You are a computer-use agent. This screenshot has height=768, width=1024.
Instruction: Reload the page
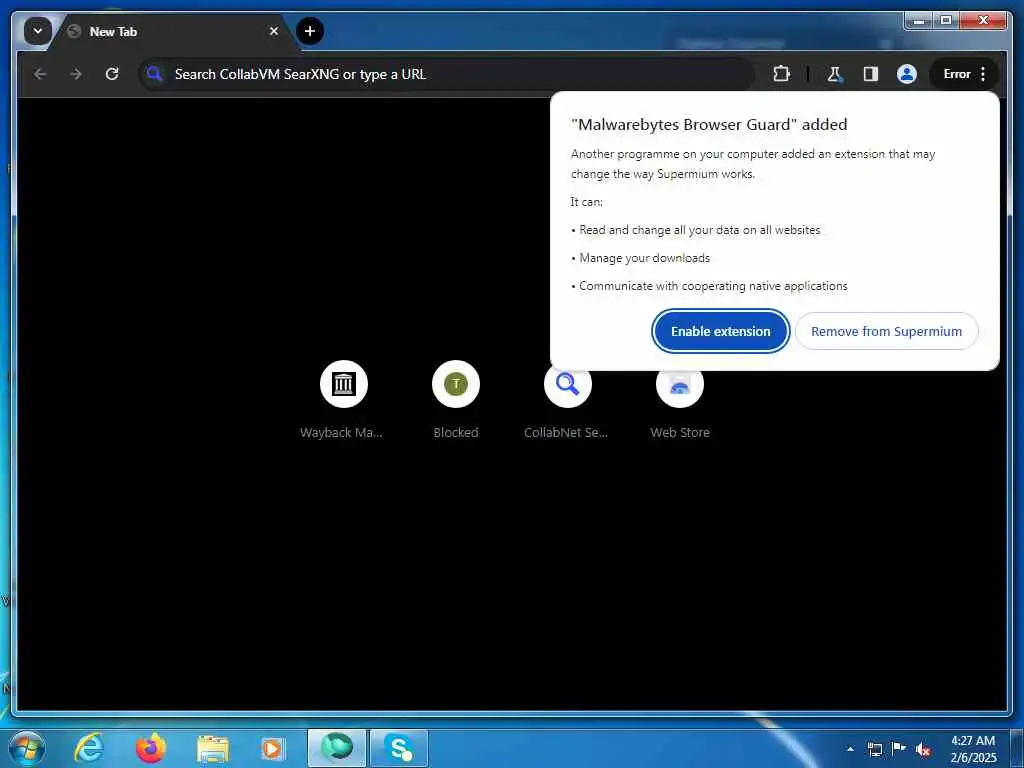[x=112, y=74]
